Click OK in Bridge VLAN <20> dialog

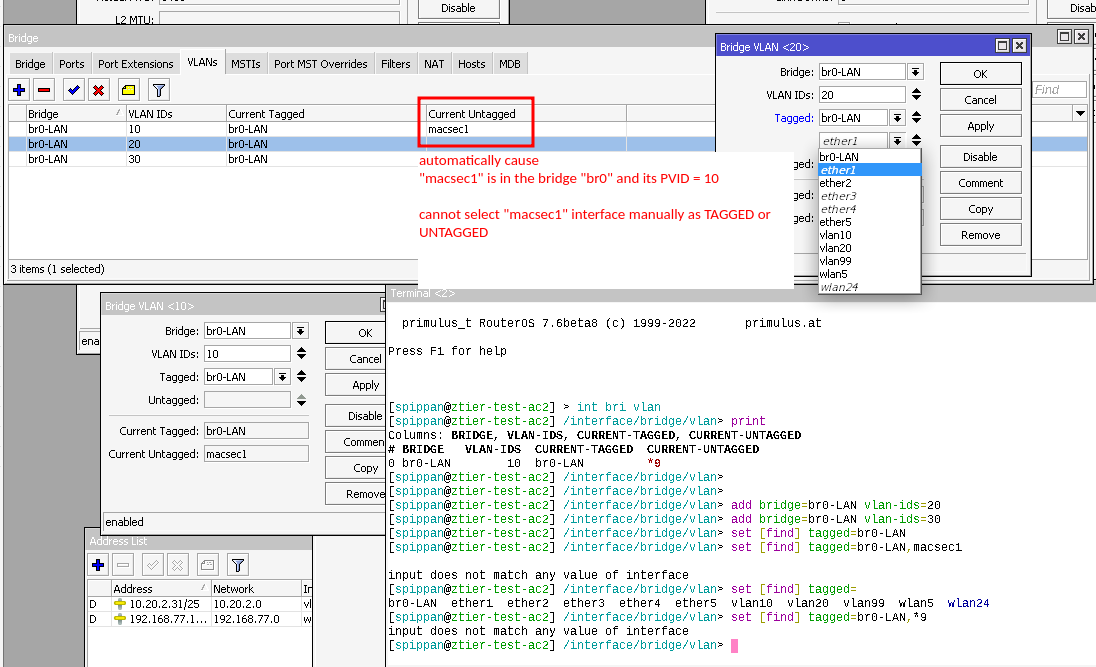980,73
